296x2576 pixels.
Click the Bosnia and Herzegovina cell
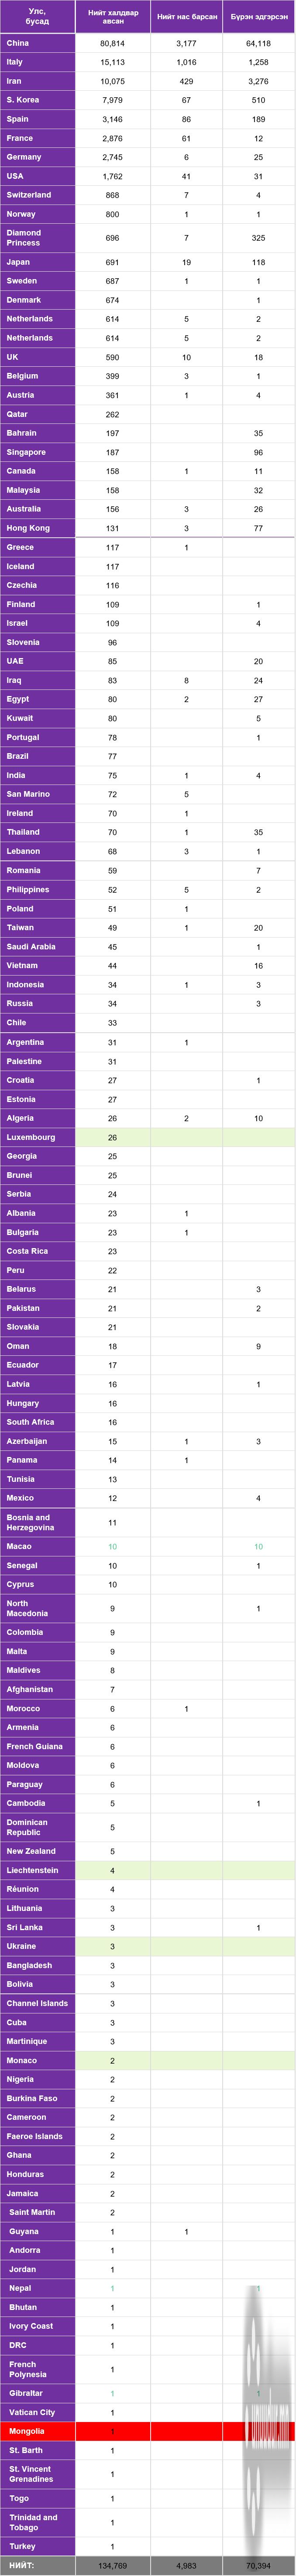coord(37,1522)
